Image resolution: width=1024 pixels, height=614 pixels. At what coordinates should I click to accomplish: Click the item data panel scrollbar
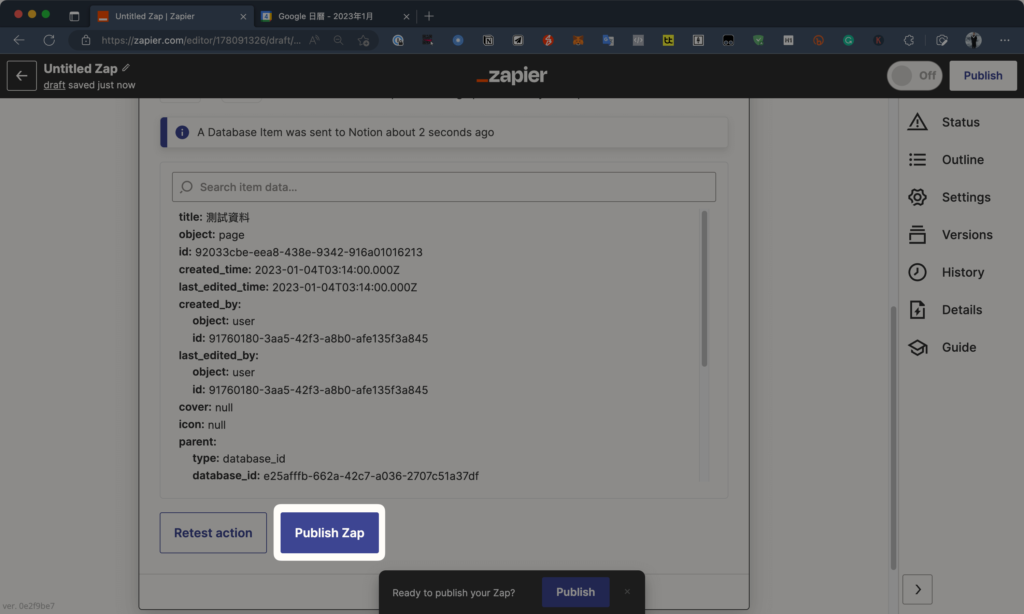(x=704, y=288)
